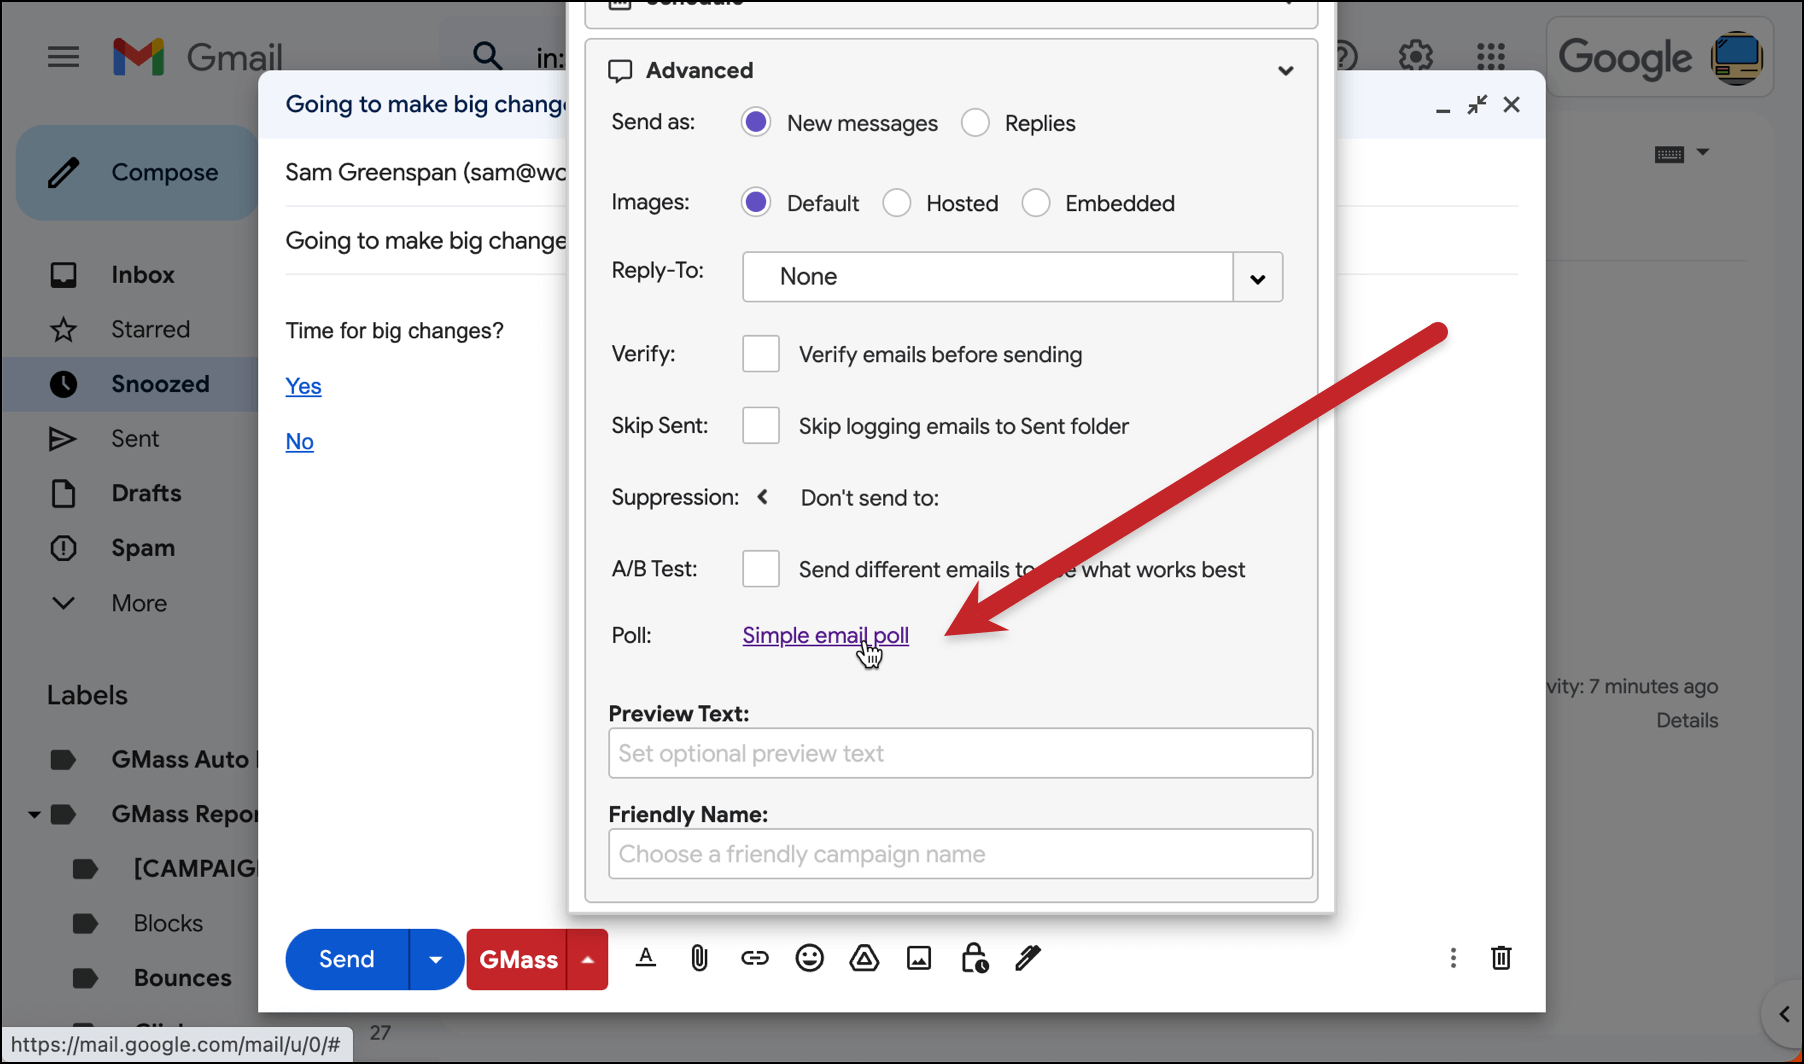Enable Skip logging emails to Sent folder
The height and width of the screenshot is (1064, 1804).
(x=761, y=426)
